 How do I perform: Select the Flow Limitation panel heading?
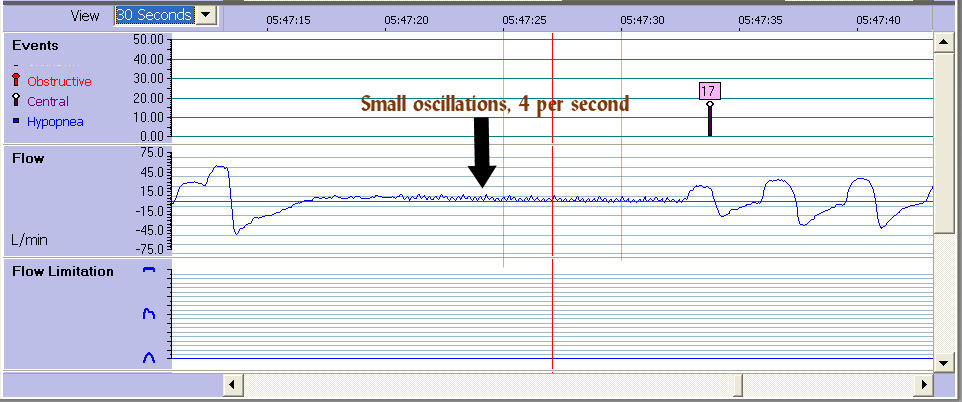(x=62, y=271)
